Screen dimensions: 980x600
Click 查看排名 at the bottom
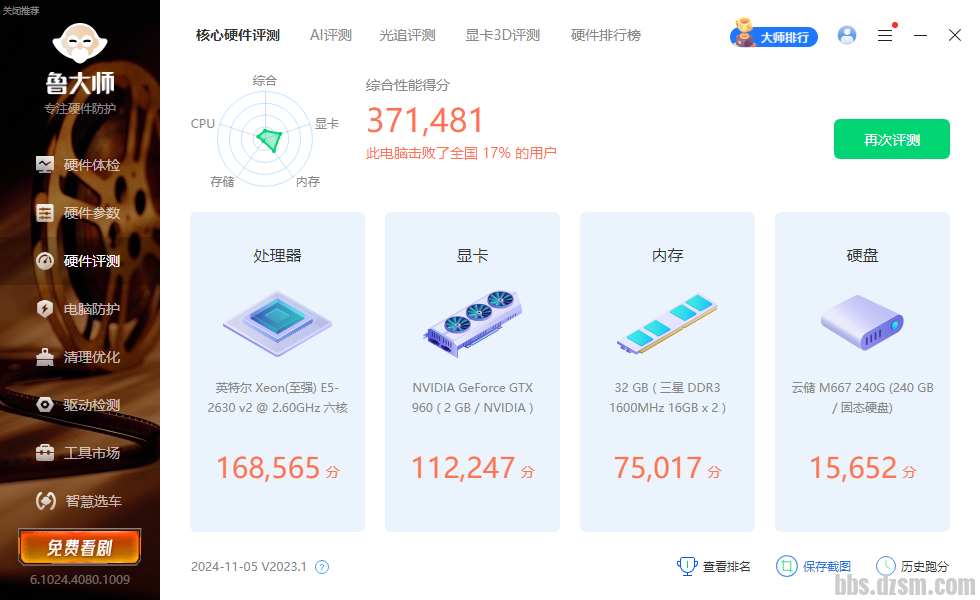(x=714, y=566)
